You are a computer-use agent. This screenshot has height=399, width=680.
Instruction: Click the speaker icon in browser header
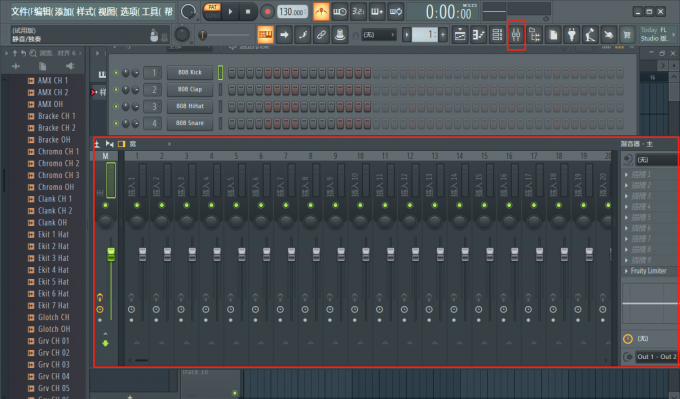(x=70, y=66)
